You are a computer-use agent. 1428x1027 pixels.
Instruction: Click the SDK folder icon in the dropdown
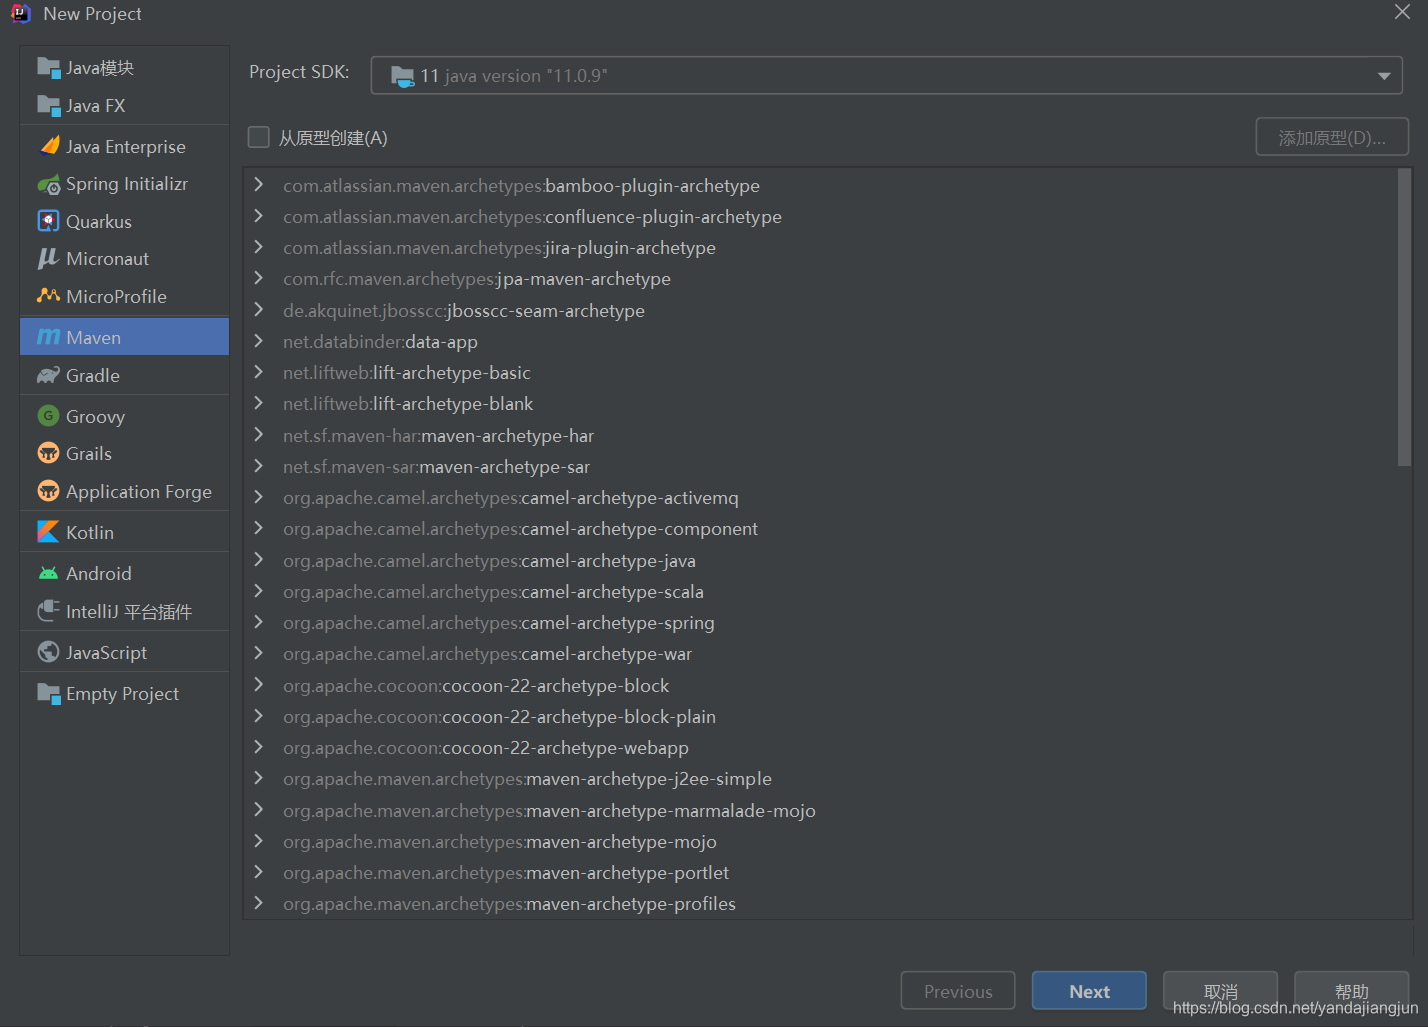[402, 76]
